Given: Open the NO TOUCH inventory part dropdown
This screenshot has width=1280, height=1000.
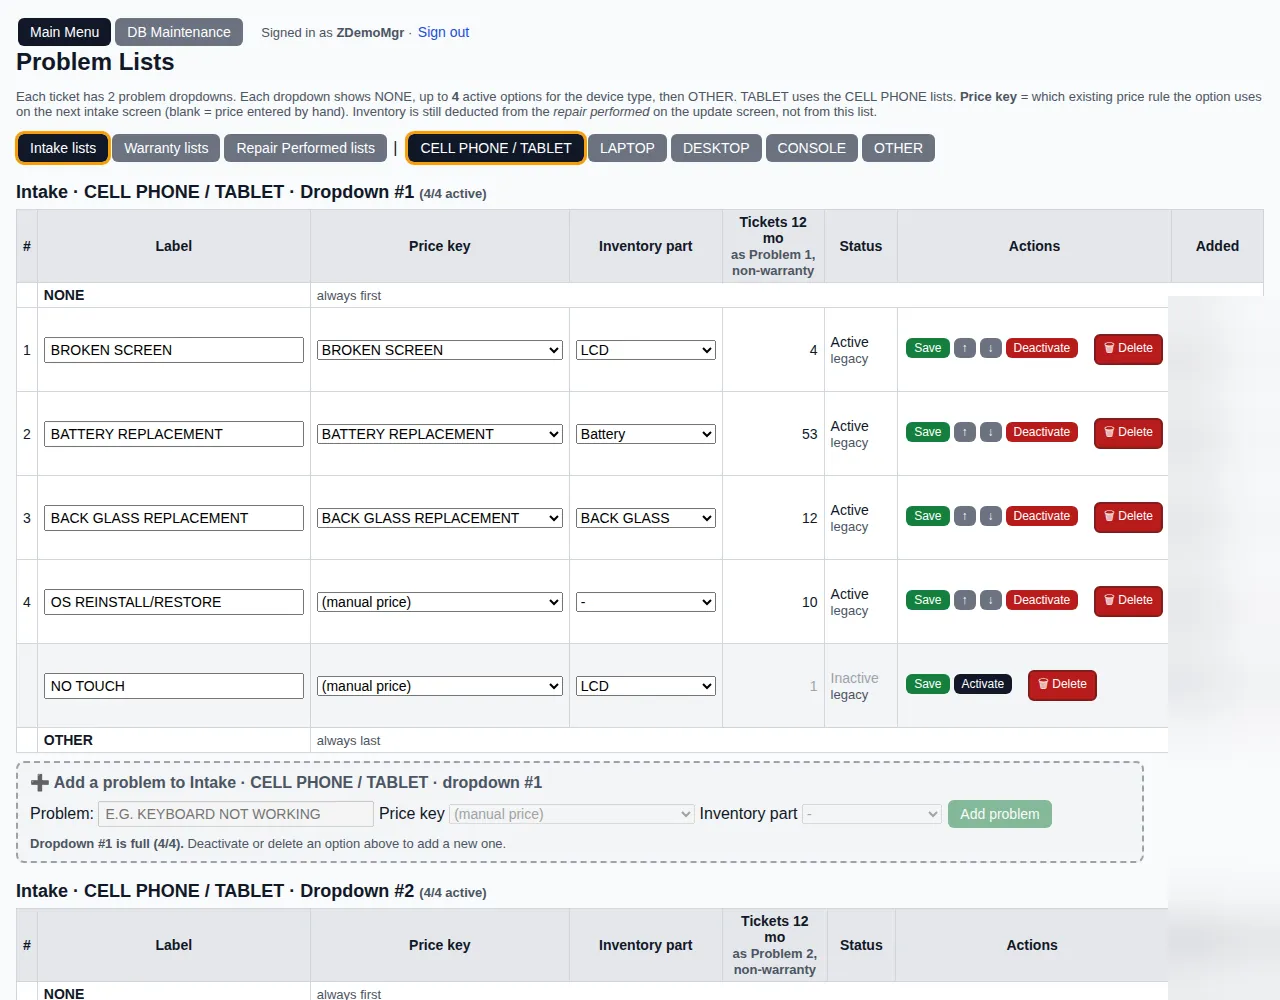Looking at the screenshot, I should pos(646,686).
